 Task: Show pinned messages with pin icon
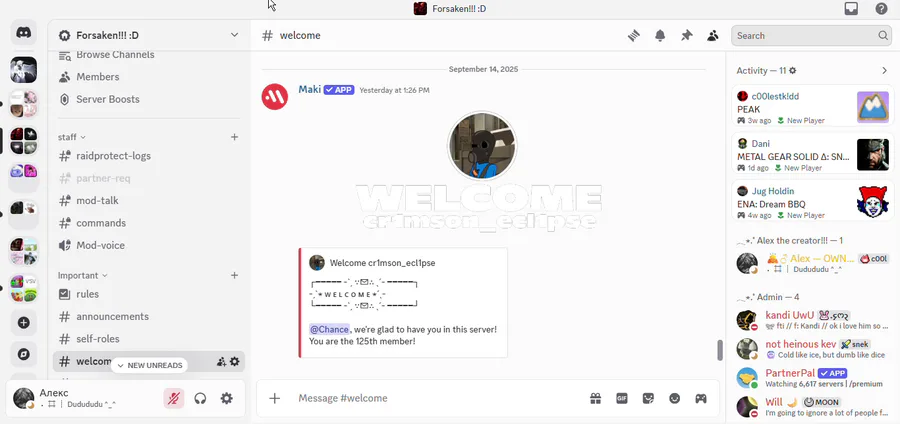click(686, 36)
